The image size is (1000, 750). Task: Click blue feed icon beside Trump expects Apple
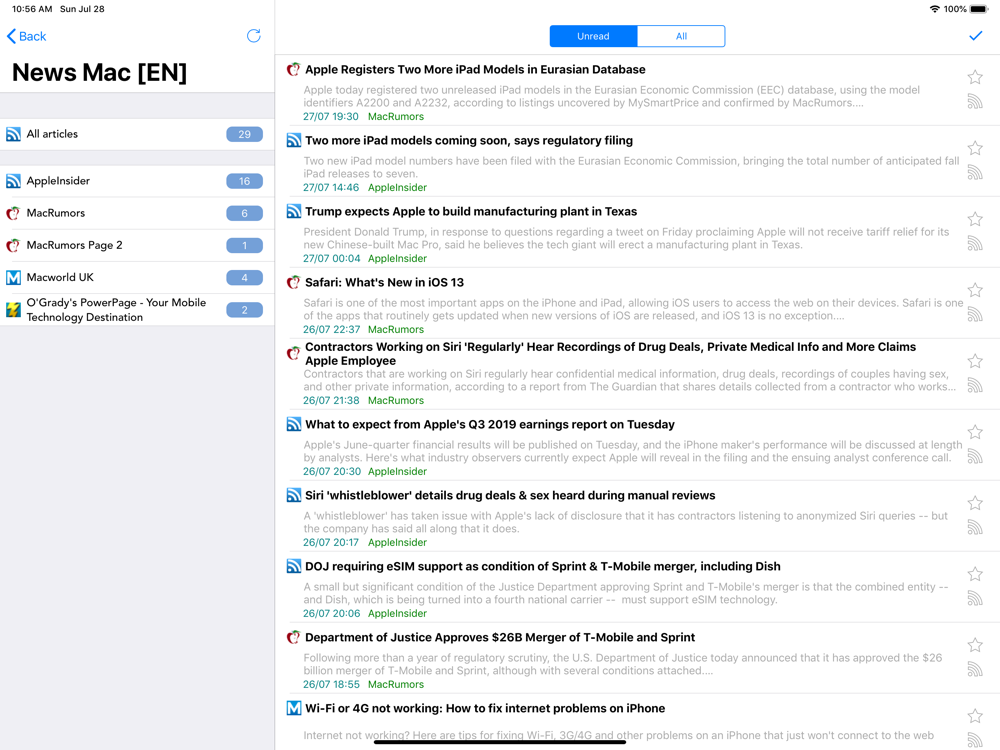pos(293,211)
